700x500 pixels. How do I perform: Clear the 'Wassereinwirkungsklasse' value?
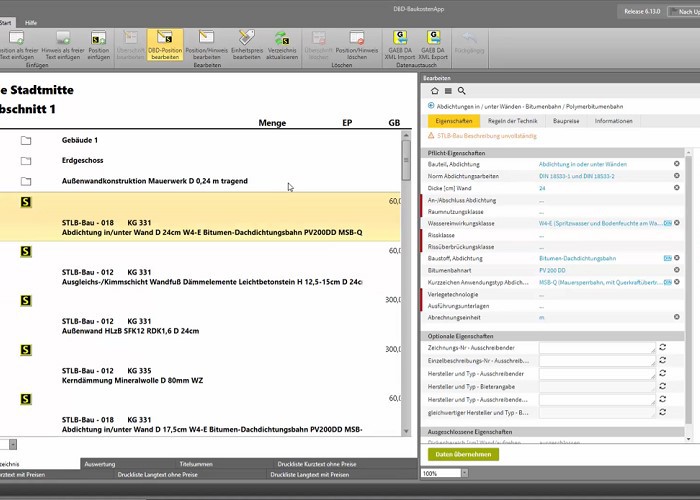pyautogui.click(x=677, y=223)
